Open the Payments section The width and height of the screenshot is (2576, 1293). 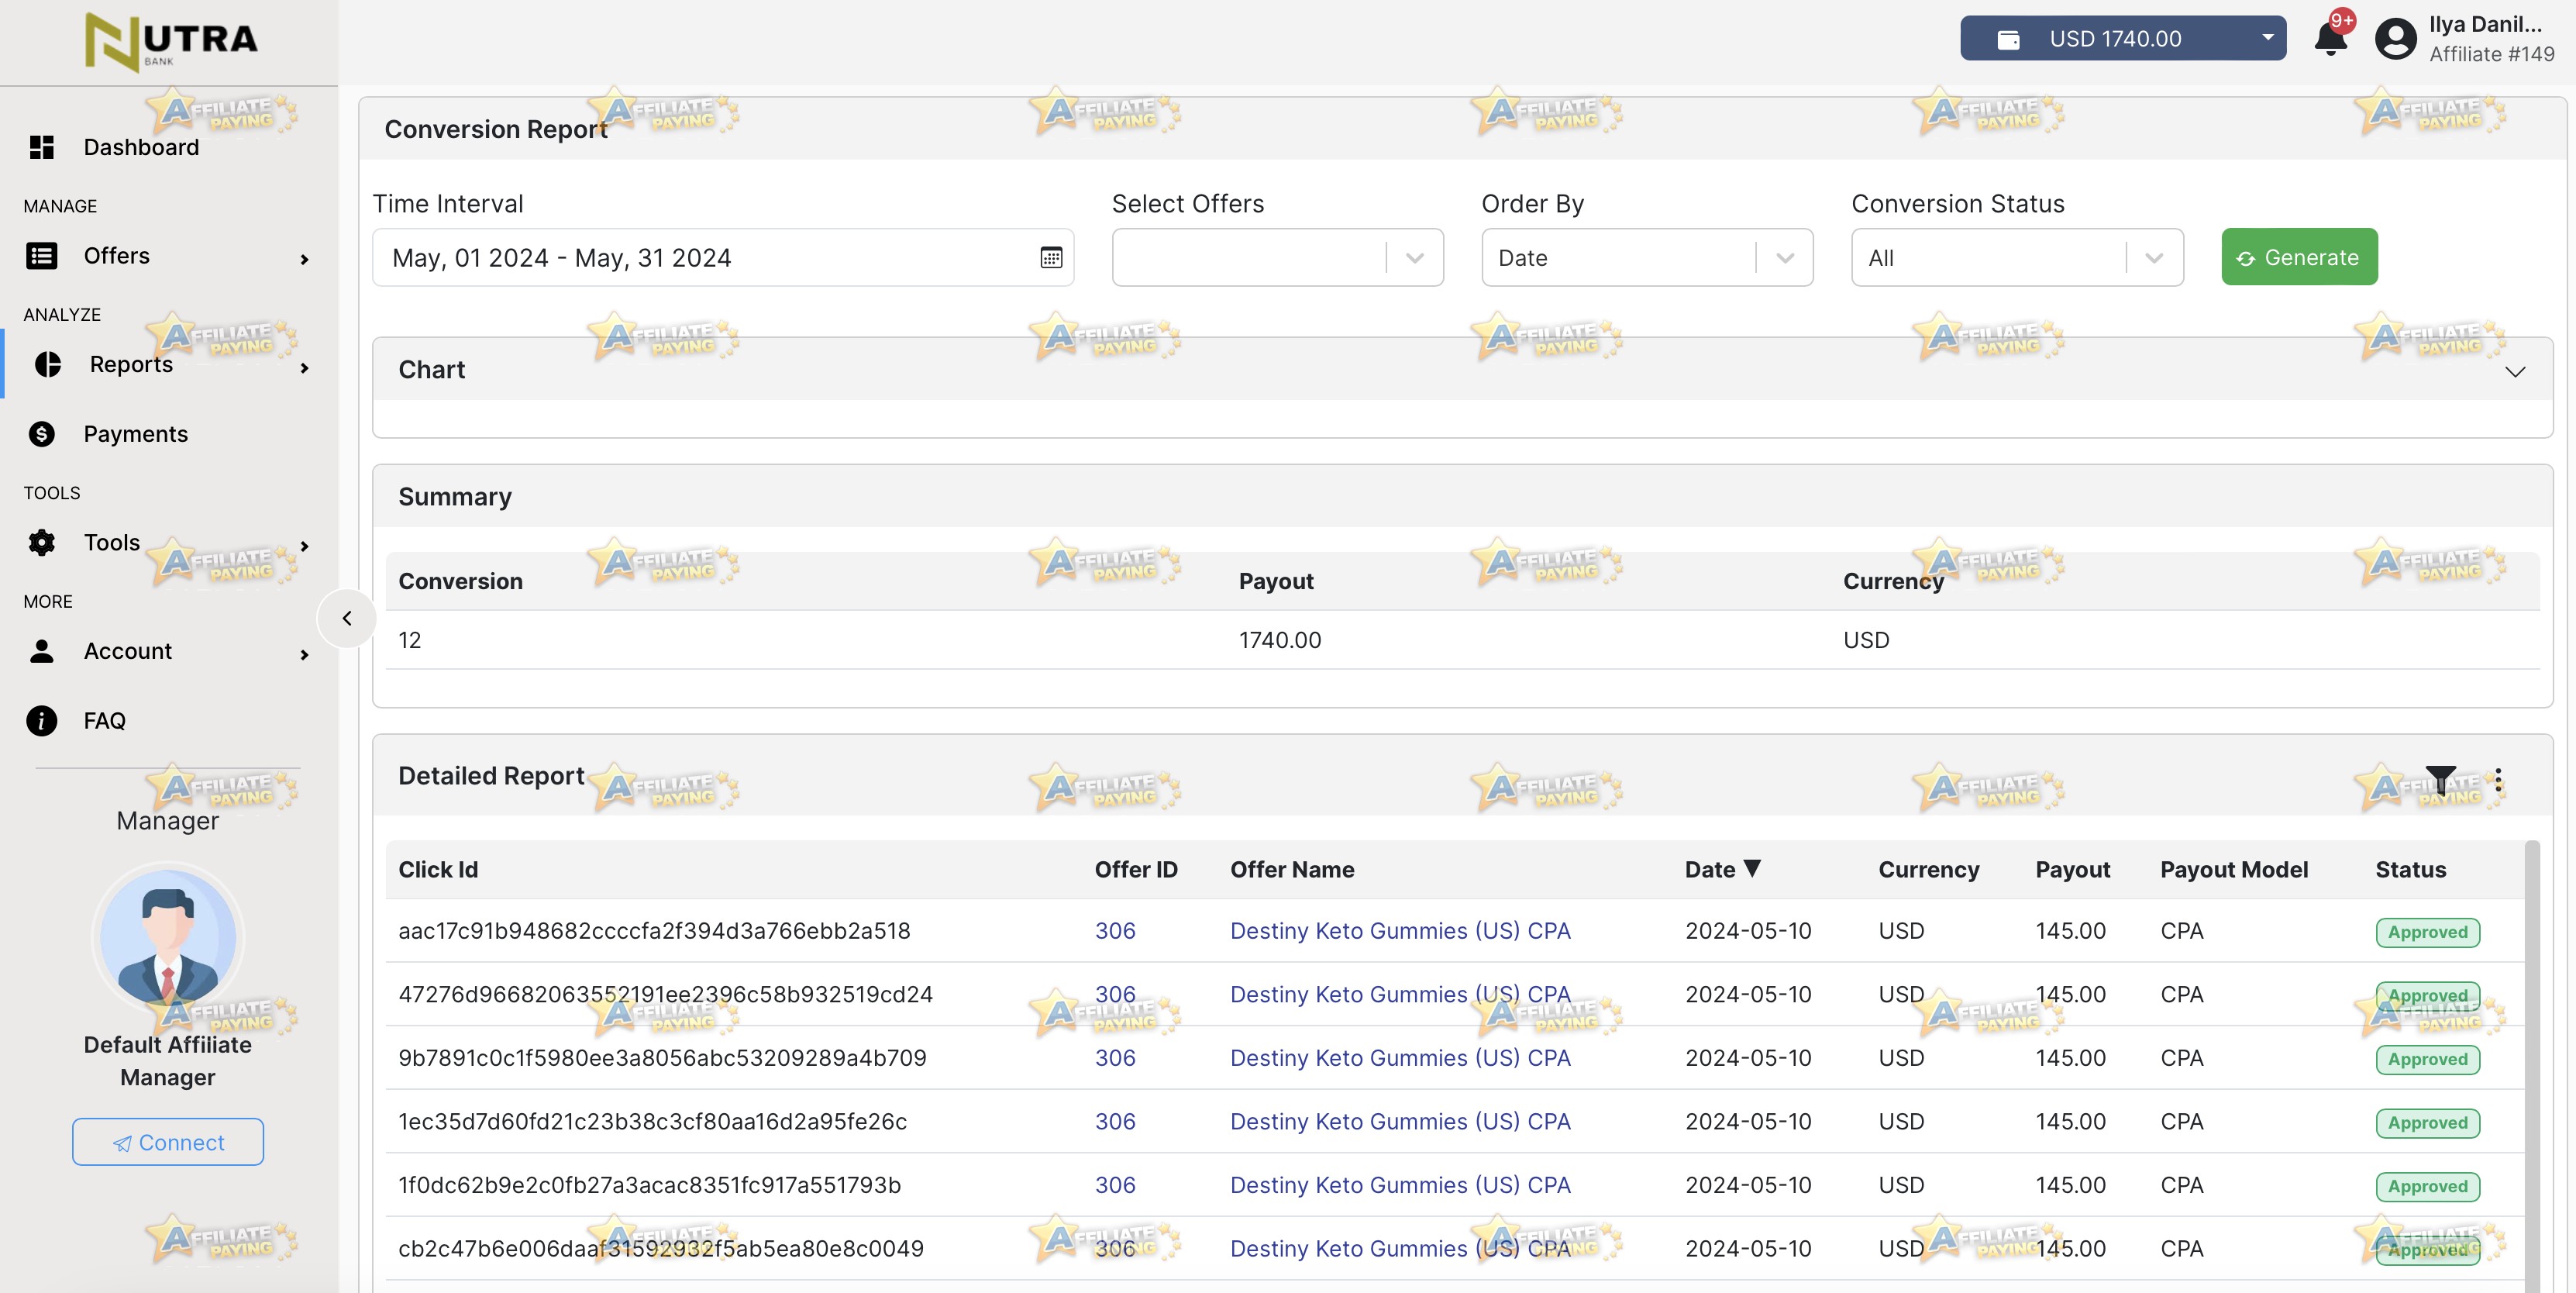point(136,433)
